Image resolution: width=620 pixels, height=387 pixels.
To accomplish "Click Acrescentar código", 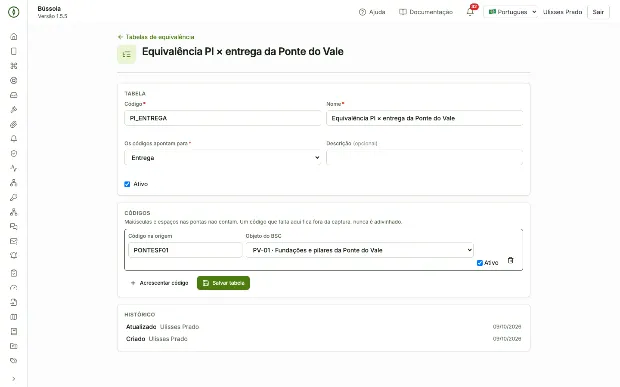I will pyautogui.click(x=160, y=283).
